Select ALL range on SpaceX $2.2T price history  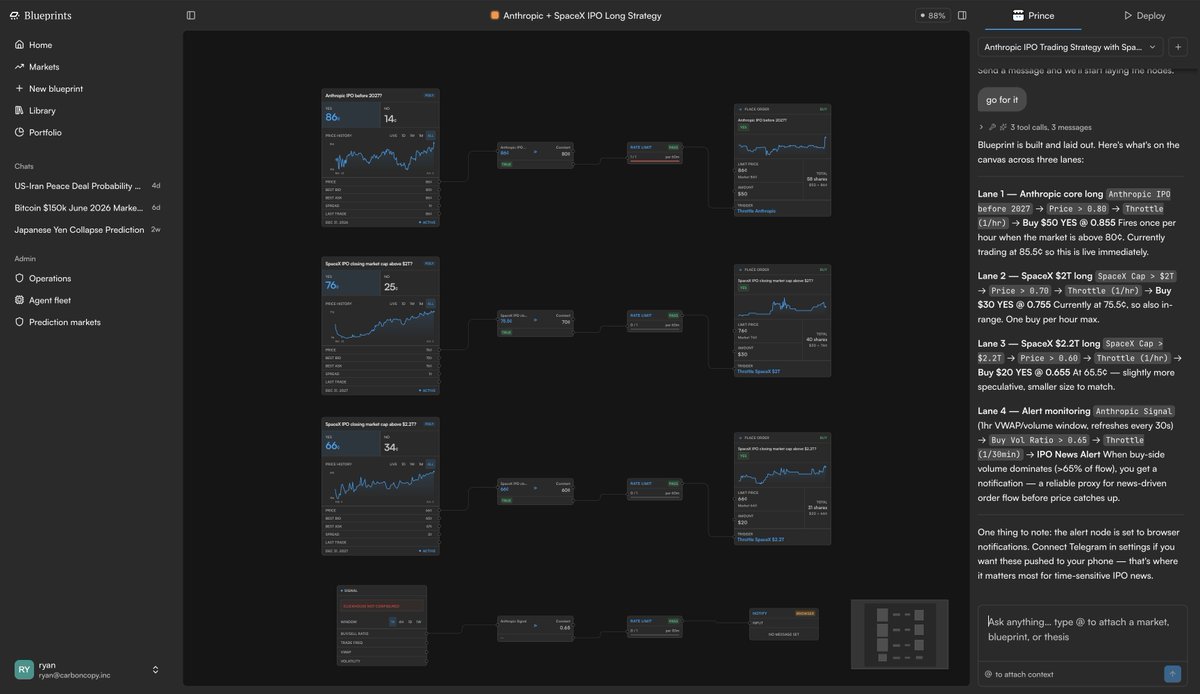point(430,464)
